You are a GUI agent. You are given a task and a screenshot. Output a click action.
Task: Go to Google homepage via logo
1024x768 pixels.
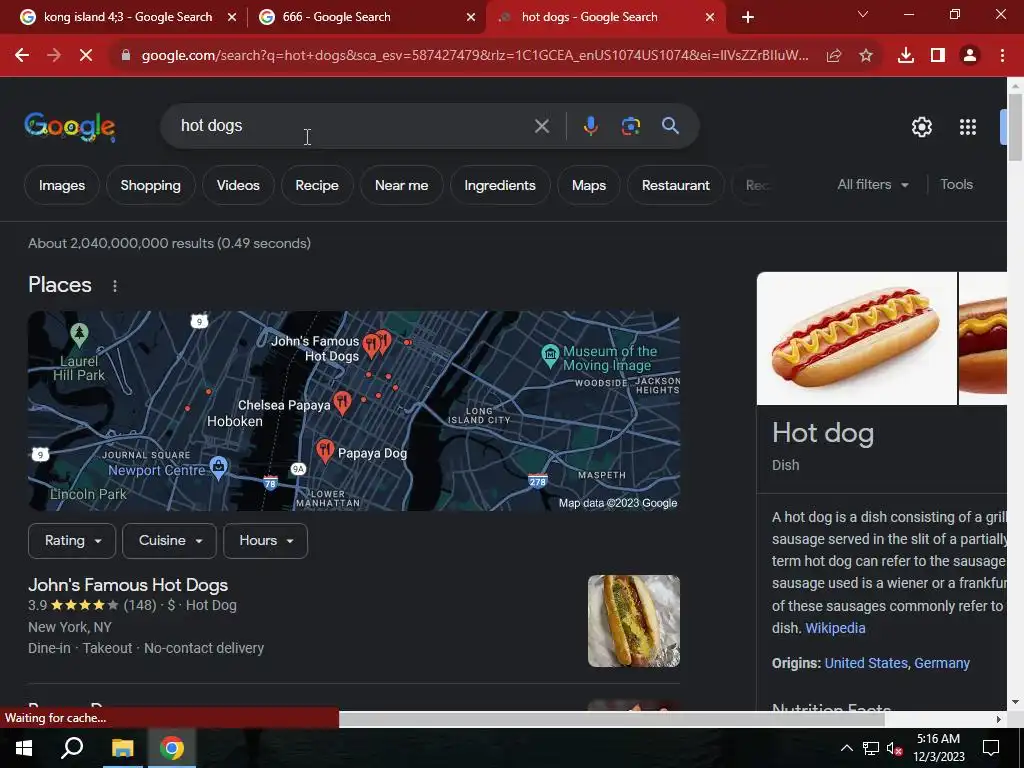coord(70,126)
